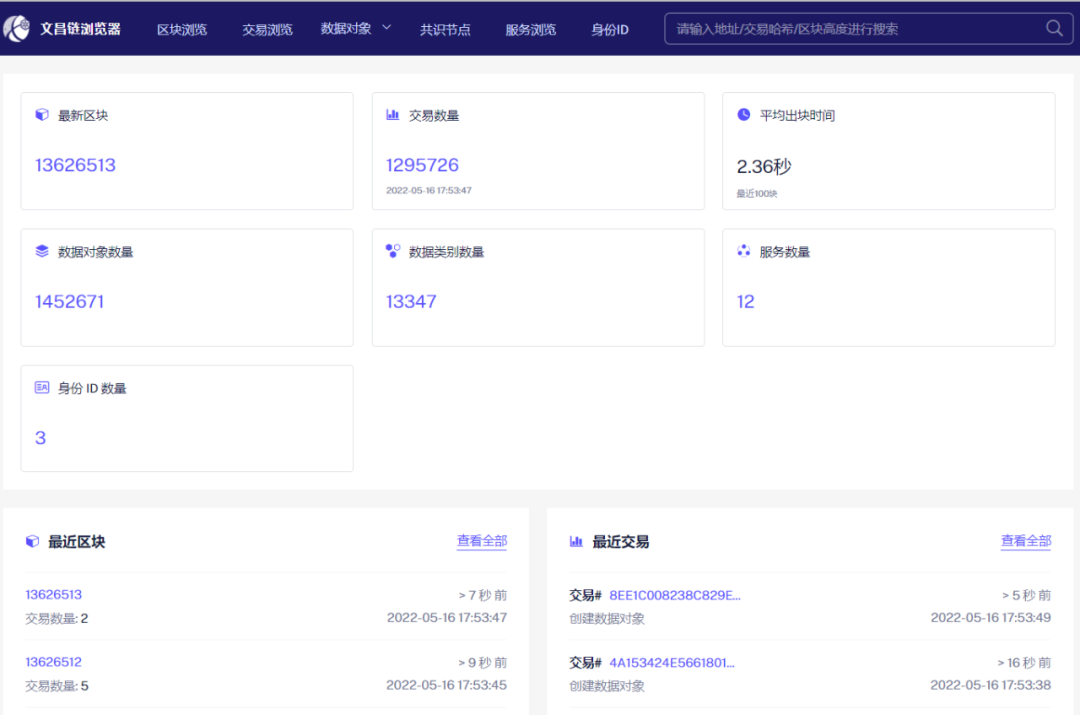
Task: Click the 2022-05-16 17:53:38 transaction timestamp
Action: (990, 685)
